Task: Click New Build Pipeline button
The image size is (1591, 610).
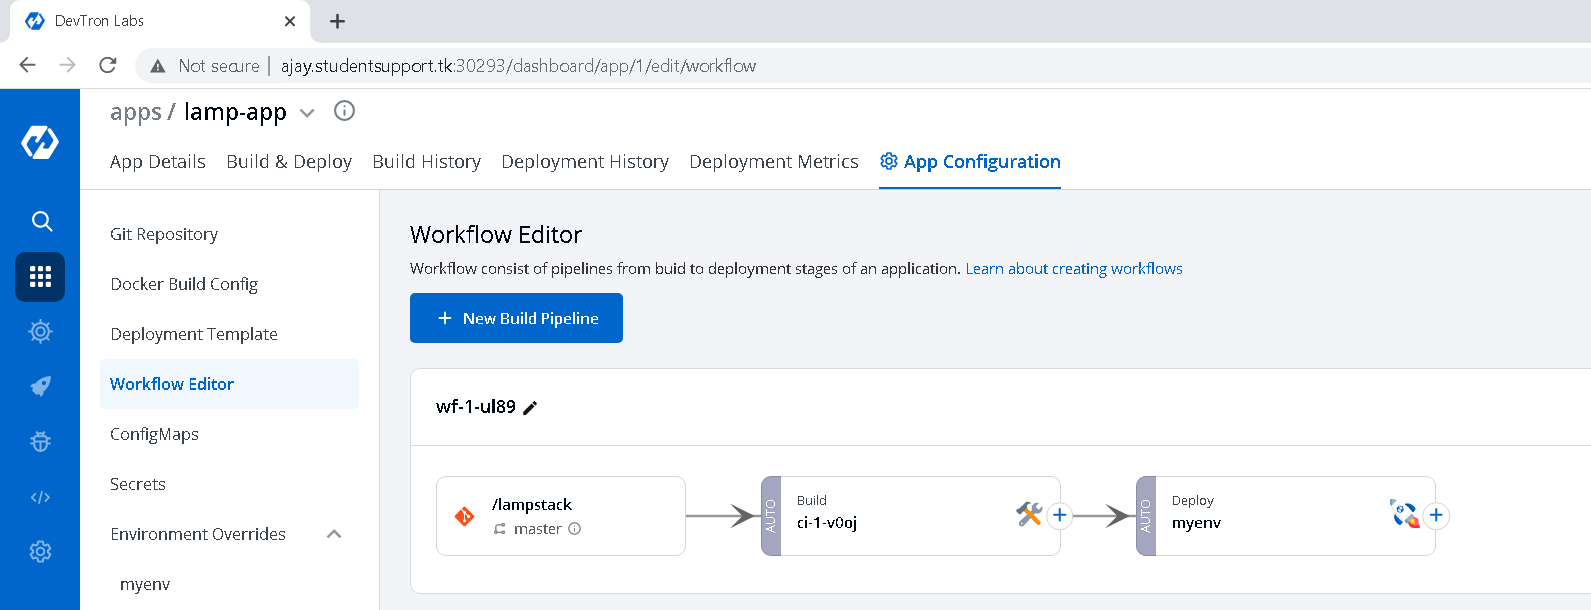Action: pyautogui.click(x=516, y=318)
